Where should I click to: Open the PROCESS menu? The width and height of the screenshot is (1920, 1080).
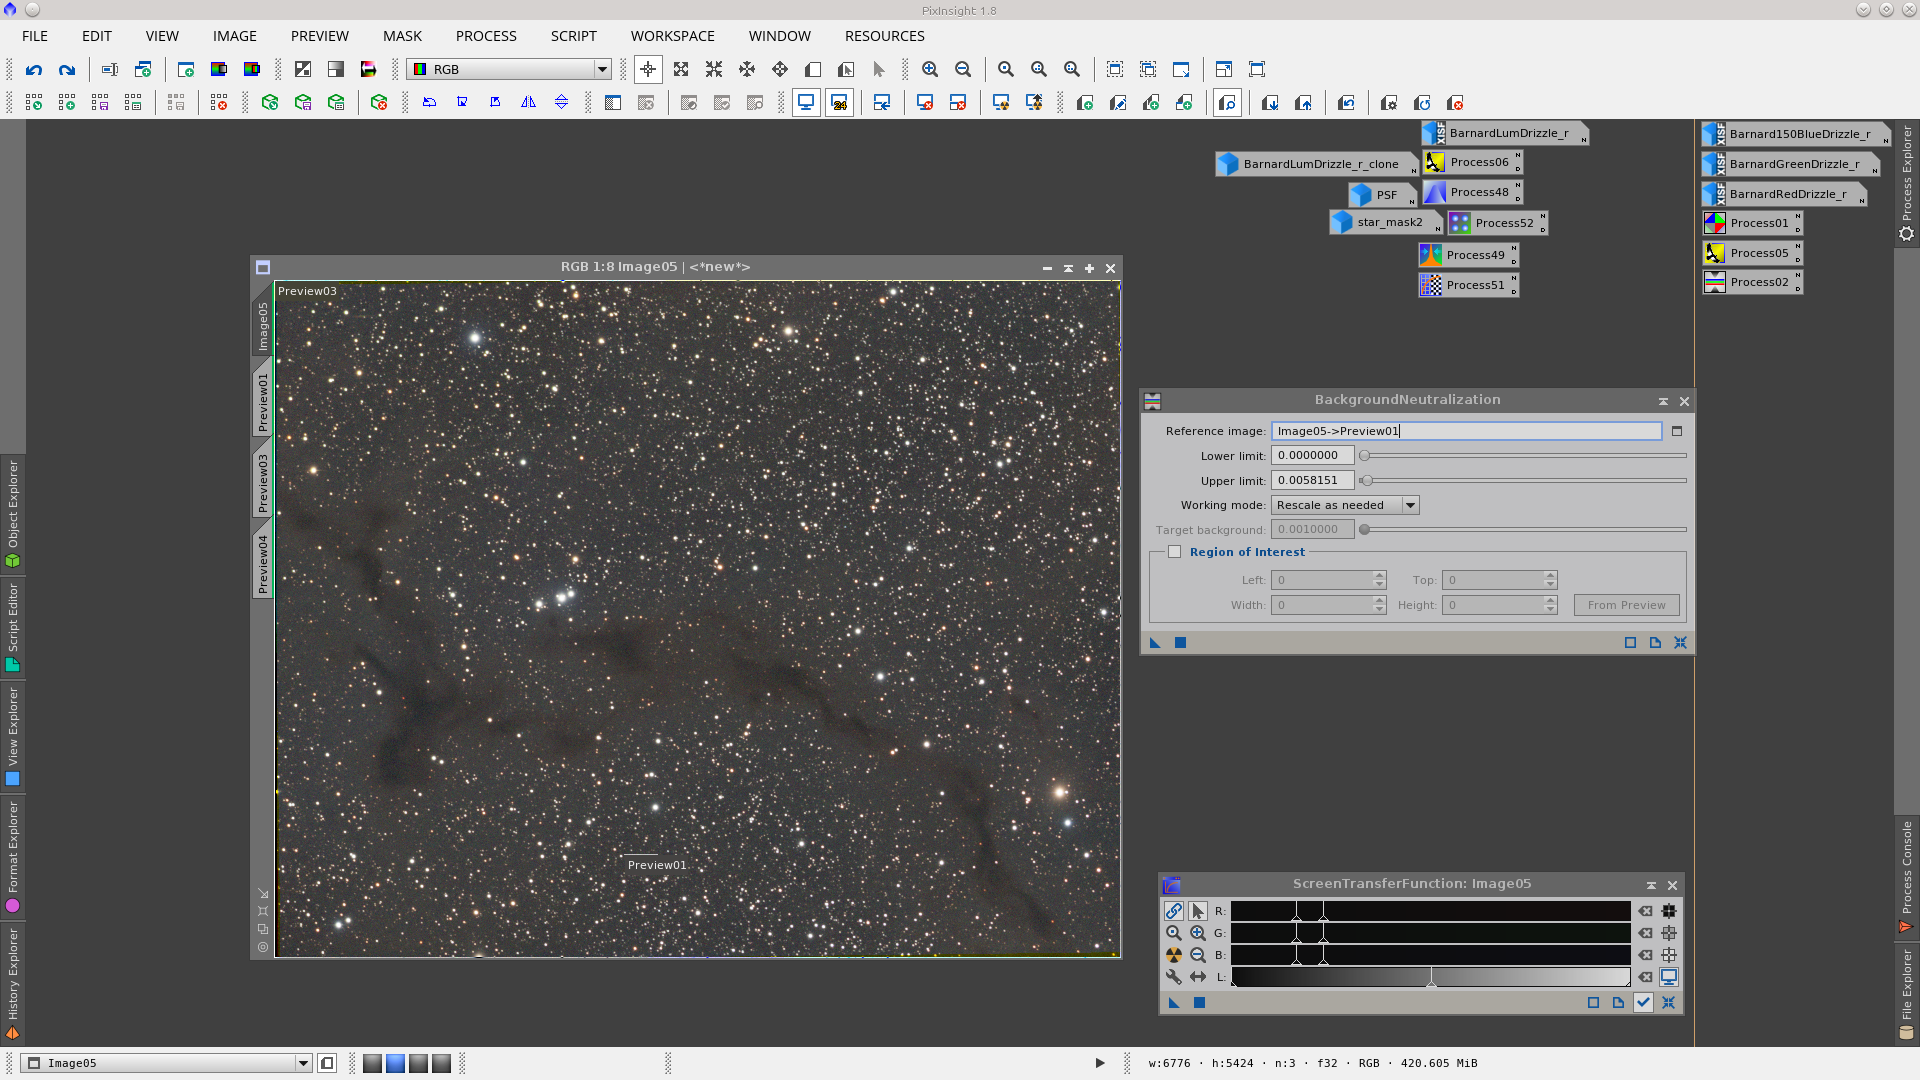pos(486,36)
